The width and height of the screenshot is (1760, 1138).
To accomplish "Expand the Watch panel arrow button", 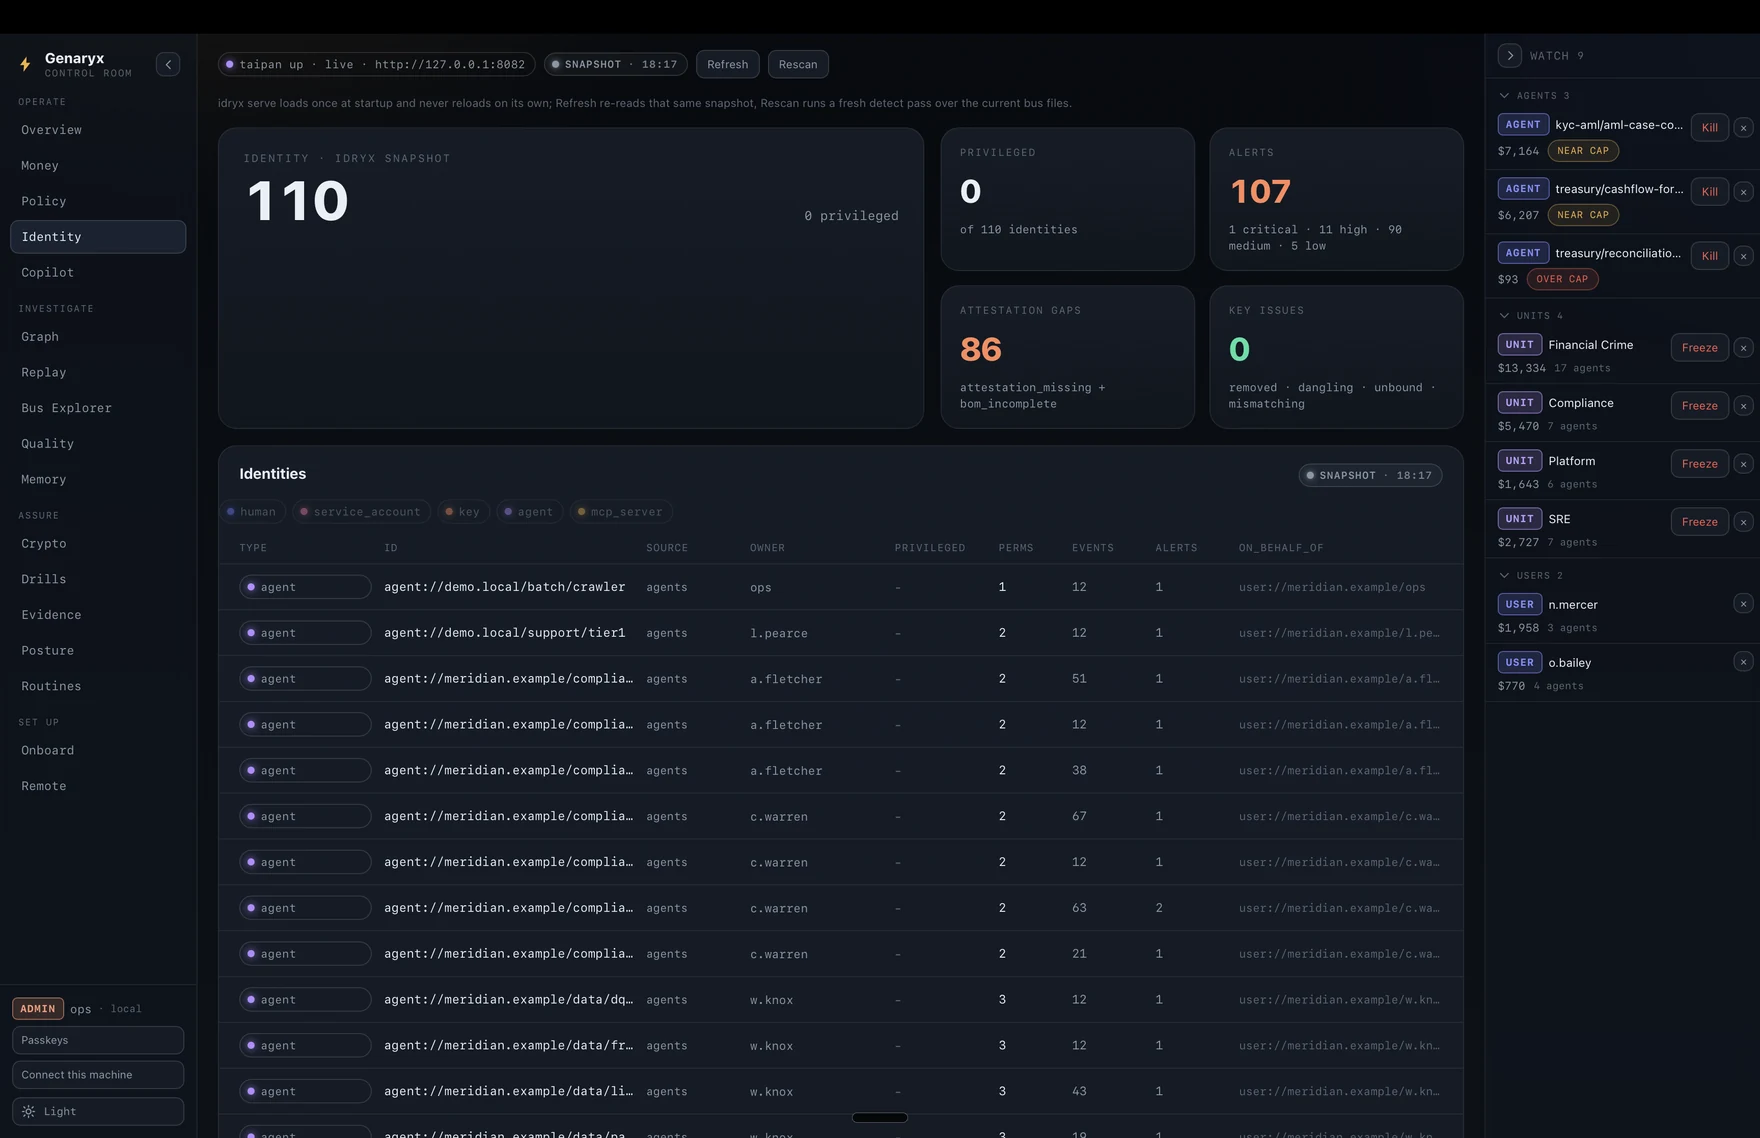I will (x=1510, y=56).
